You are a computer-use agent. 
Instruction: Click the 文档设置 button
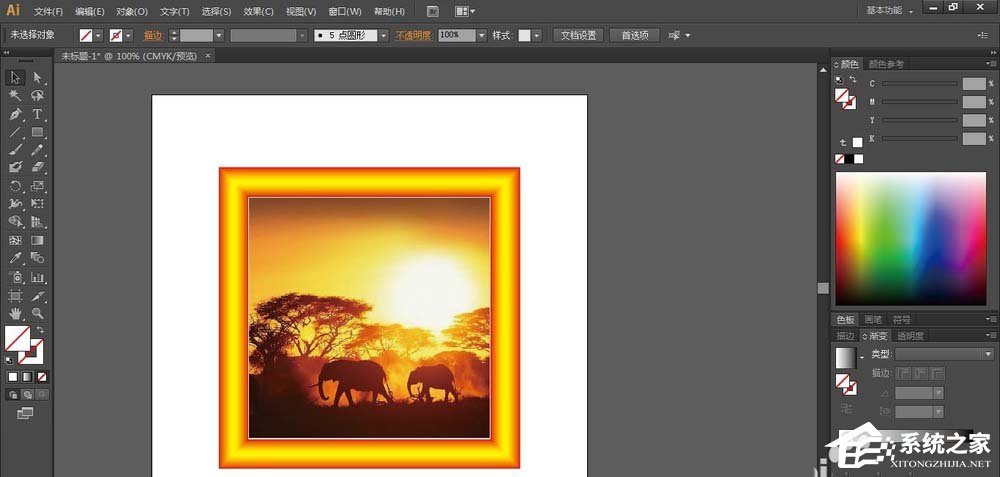pyautogui.click(x=577, y=35)
